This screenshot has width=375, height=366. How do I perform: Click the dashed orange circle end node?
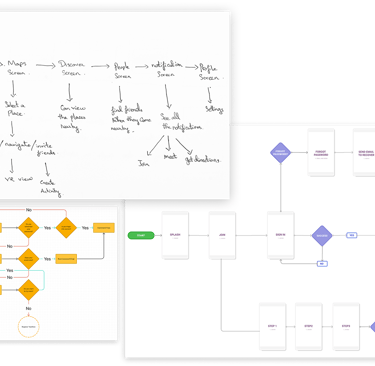(x=29, y=327)
